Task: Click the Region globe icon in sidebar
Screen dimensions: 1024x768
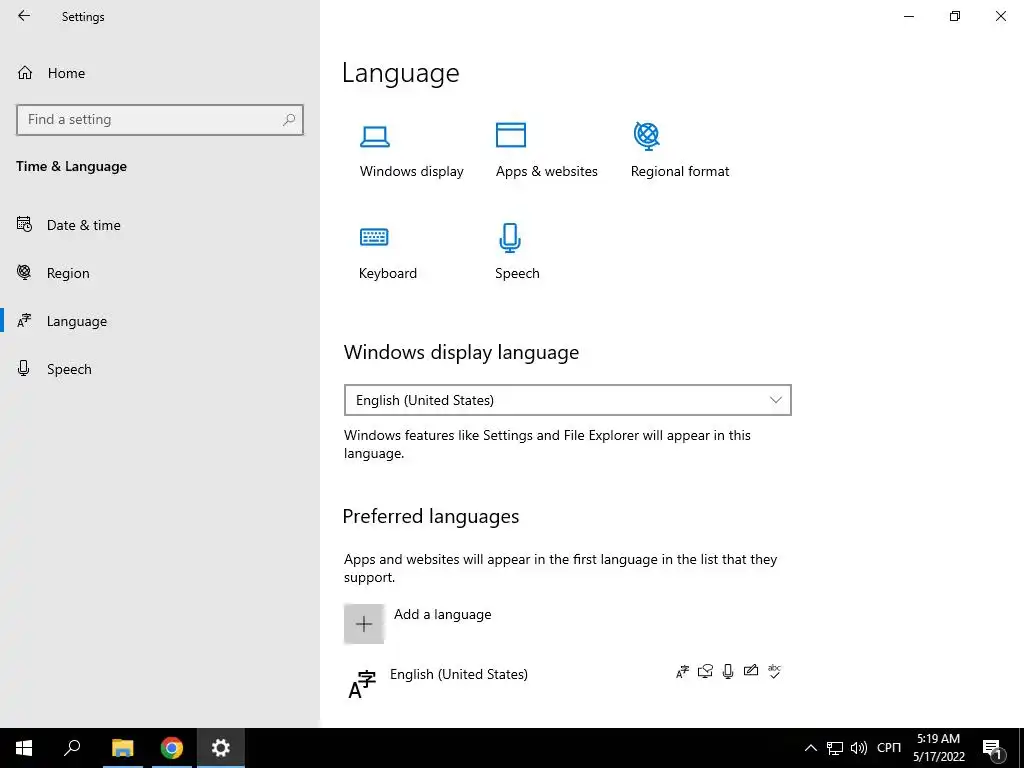Action: click(24, 272)
